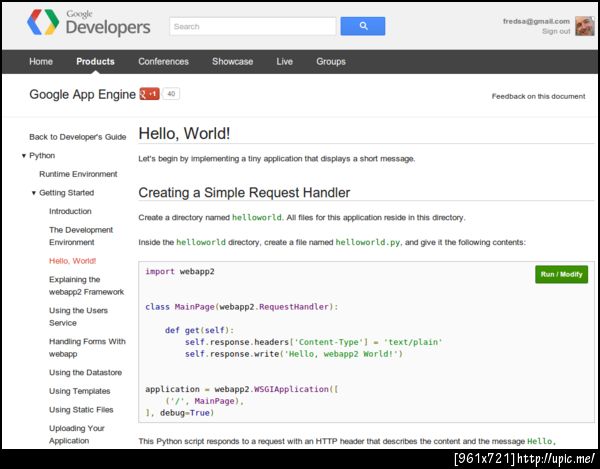The height and width of the screenshot is (469, 600).
Task: Click the 'class MainPage' code line
Action: click(x=241, y=307)
